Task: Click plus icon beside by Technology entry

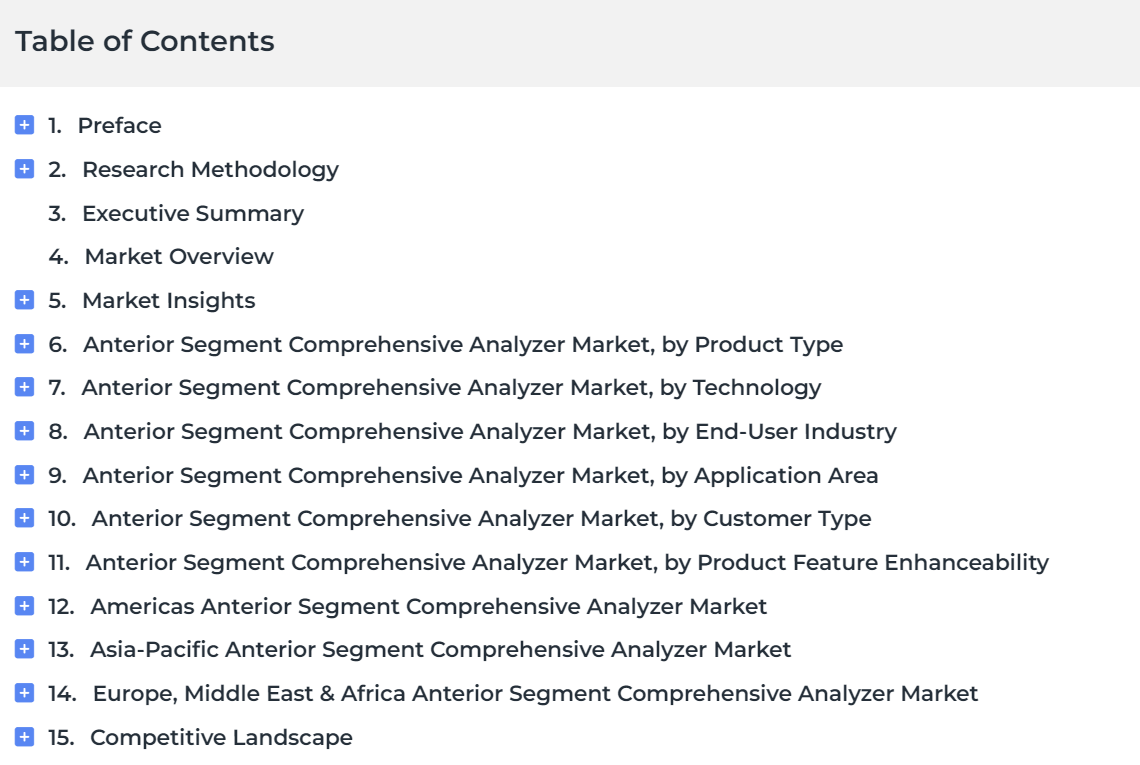Action: point(24,387)
